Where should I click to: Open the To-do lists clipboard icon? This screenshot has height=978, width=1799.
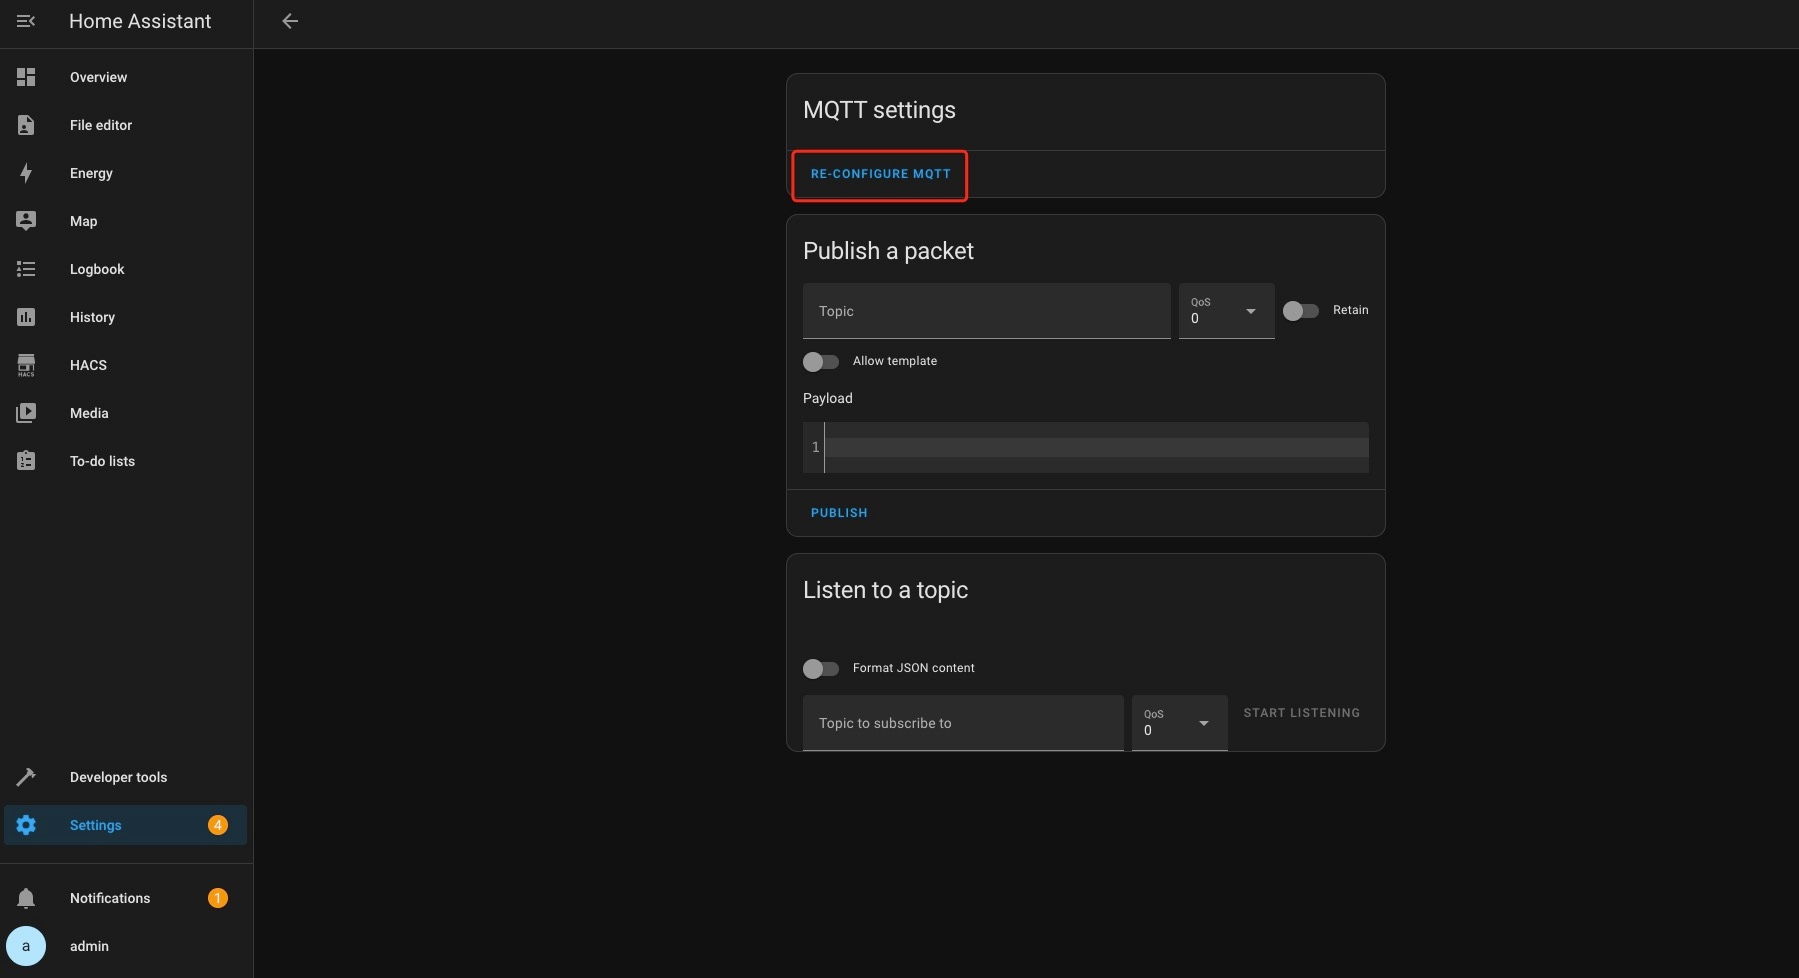[x=26, y=461]
